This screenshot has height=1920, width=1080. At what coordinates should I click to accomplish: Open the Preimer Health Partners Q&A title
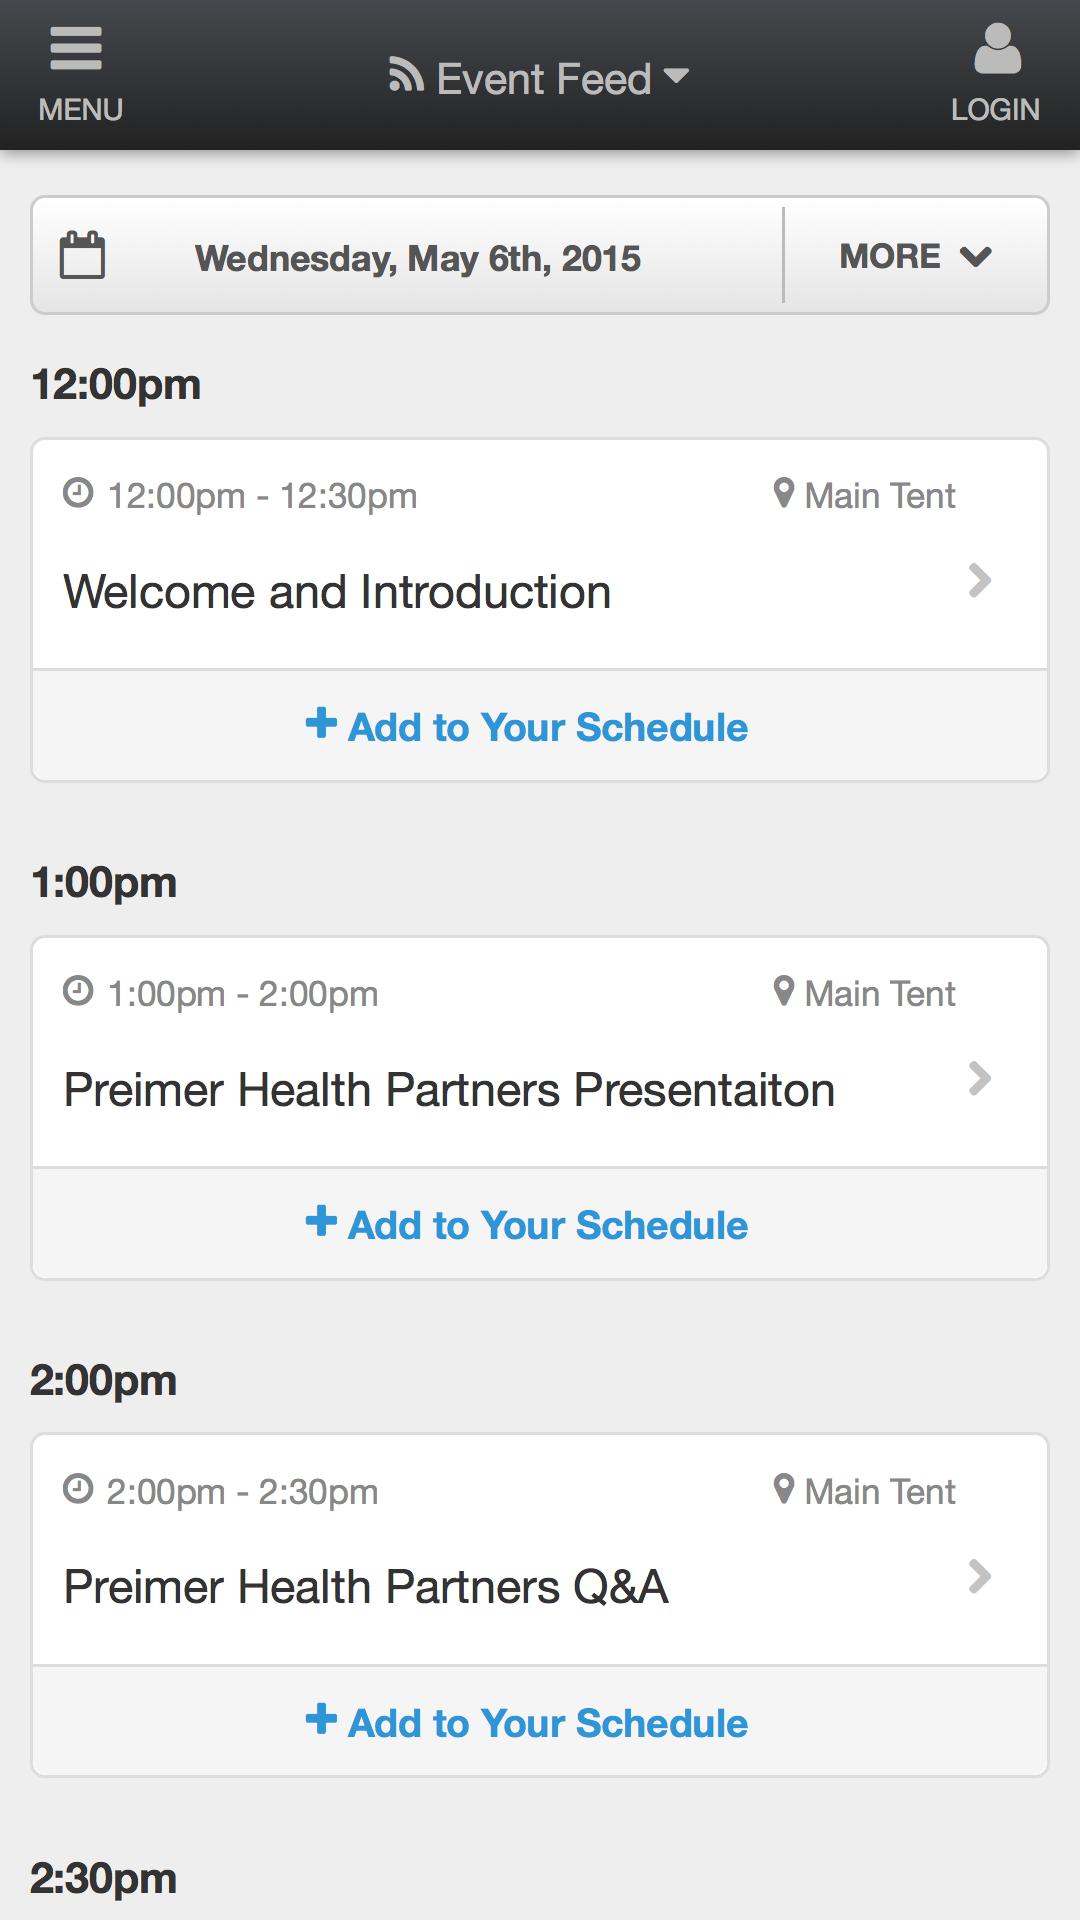click(366, 1587)
